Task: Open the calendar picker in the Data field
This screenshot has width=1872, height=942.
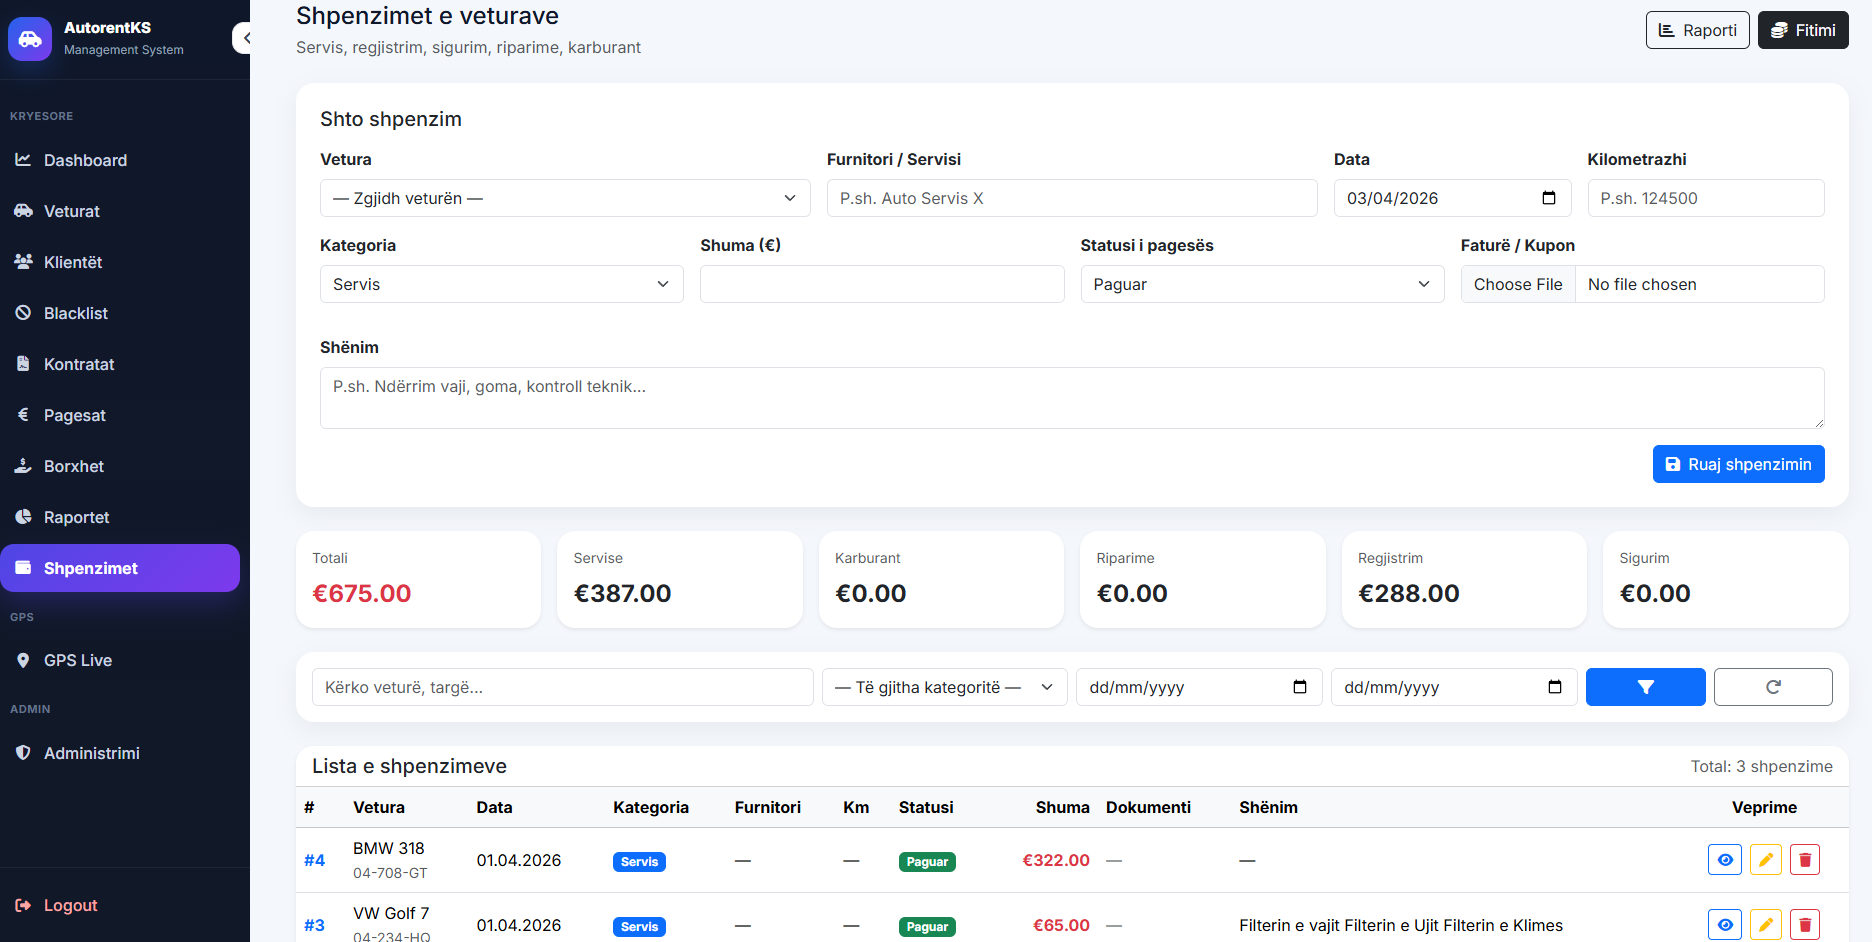Action: (x=1549, y=198)
